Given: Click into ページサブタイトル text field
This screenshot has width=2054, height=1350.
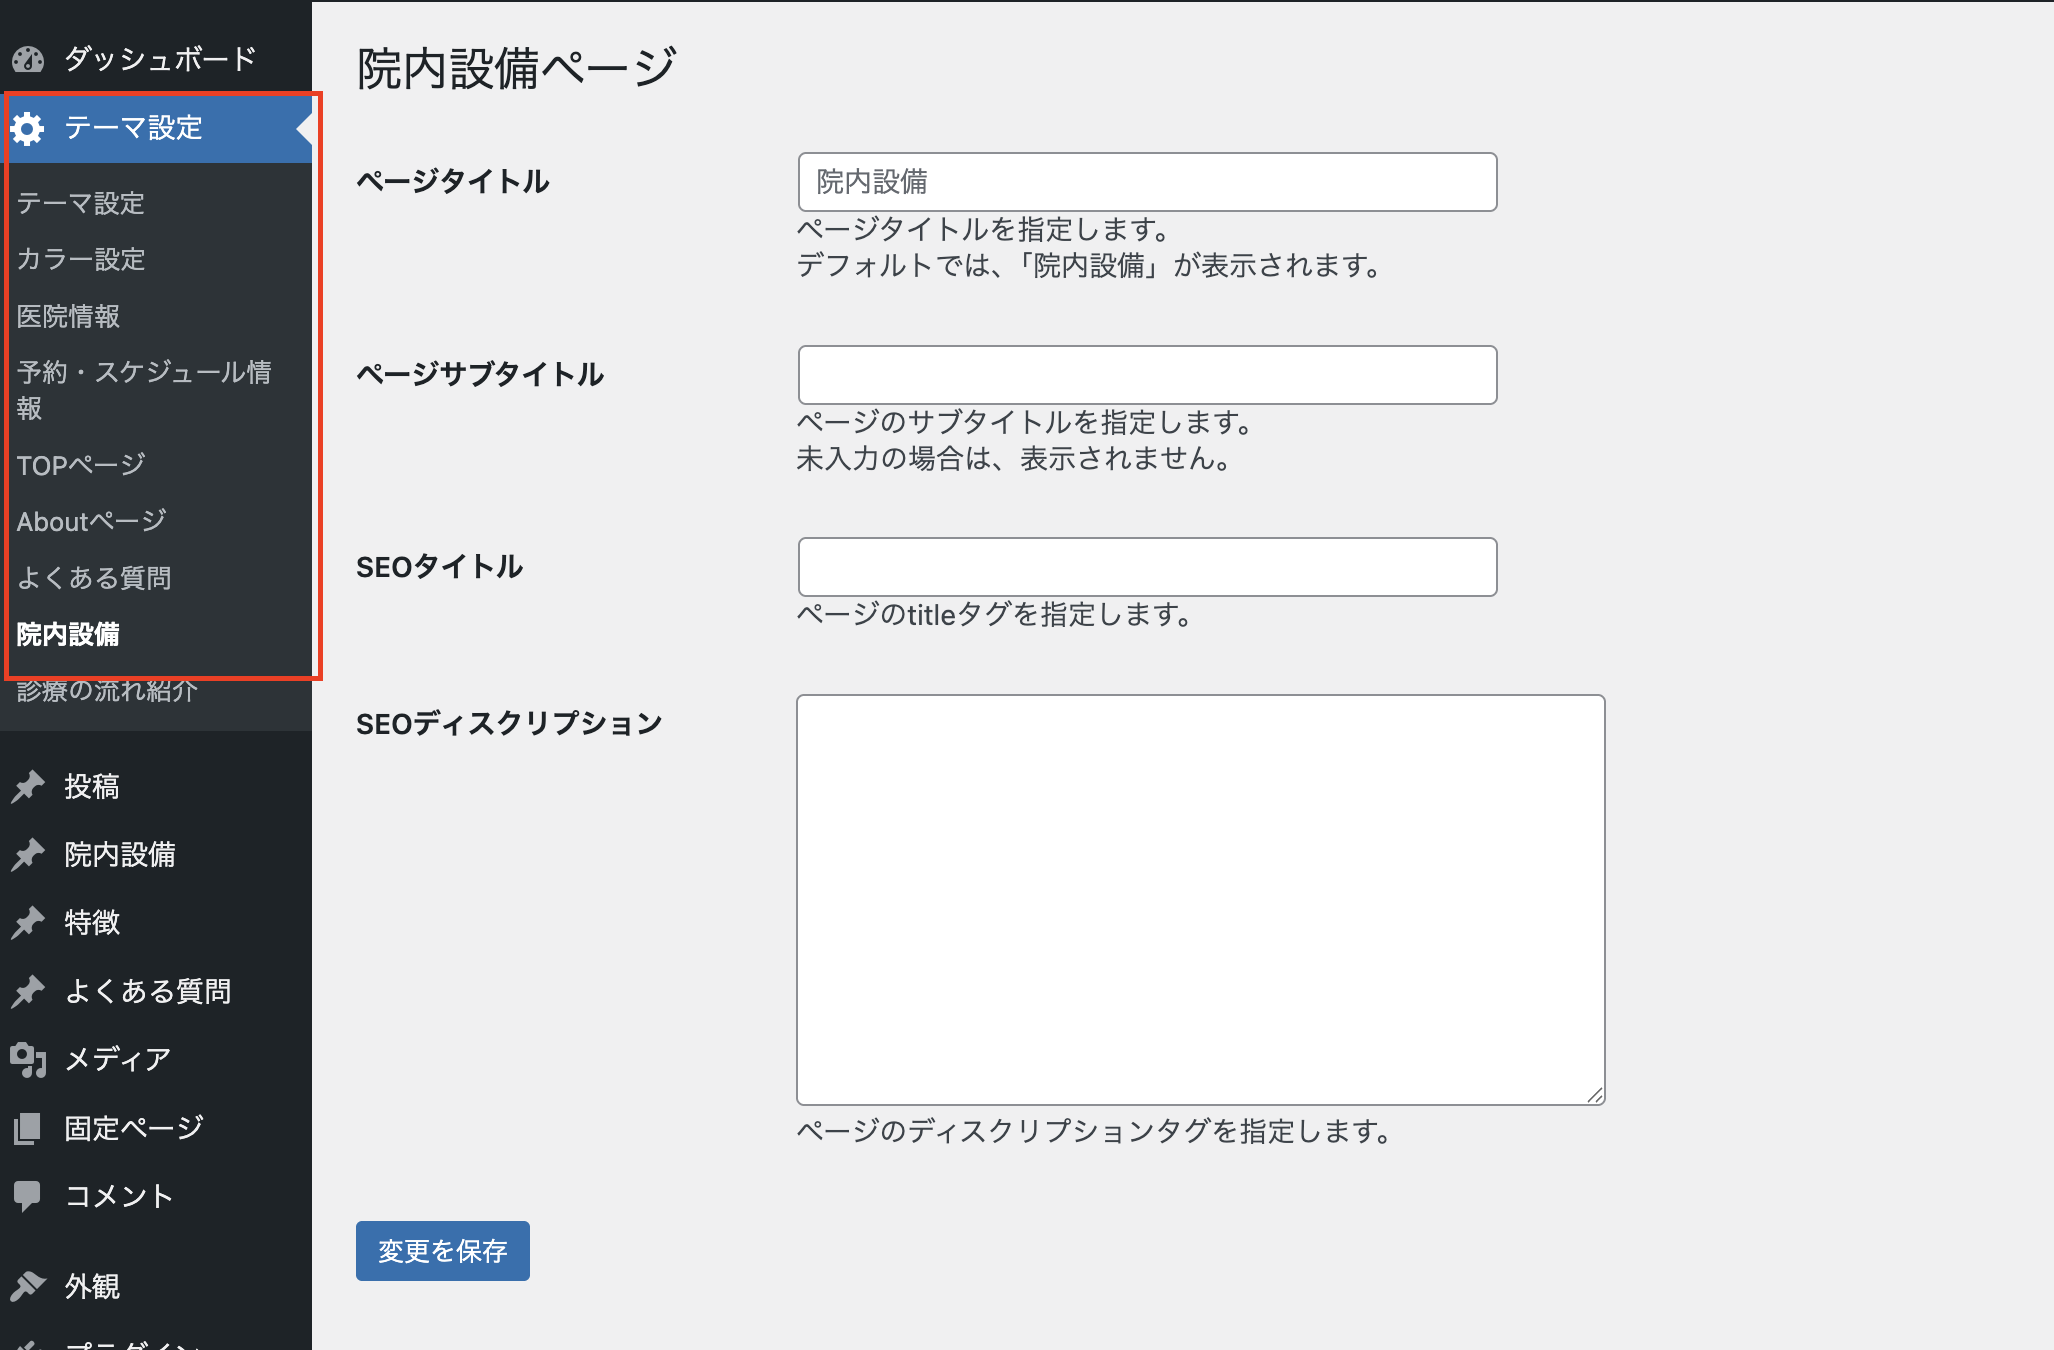Looking at the screenshot, I should pos(1147,375).
